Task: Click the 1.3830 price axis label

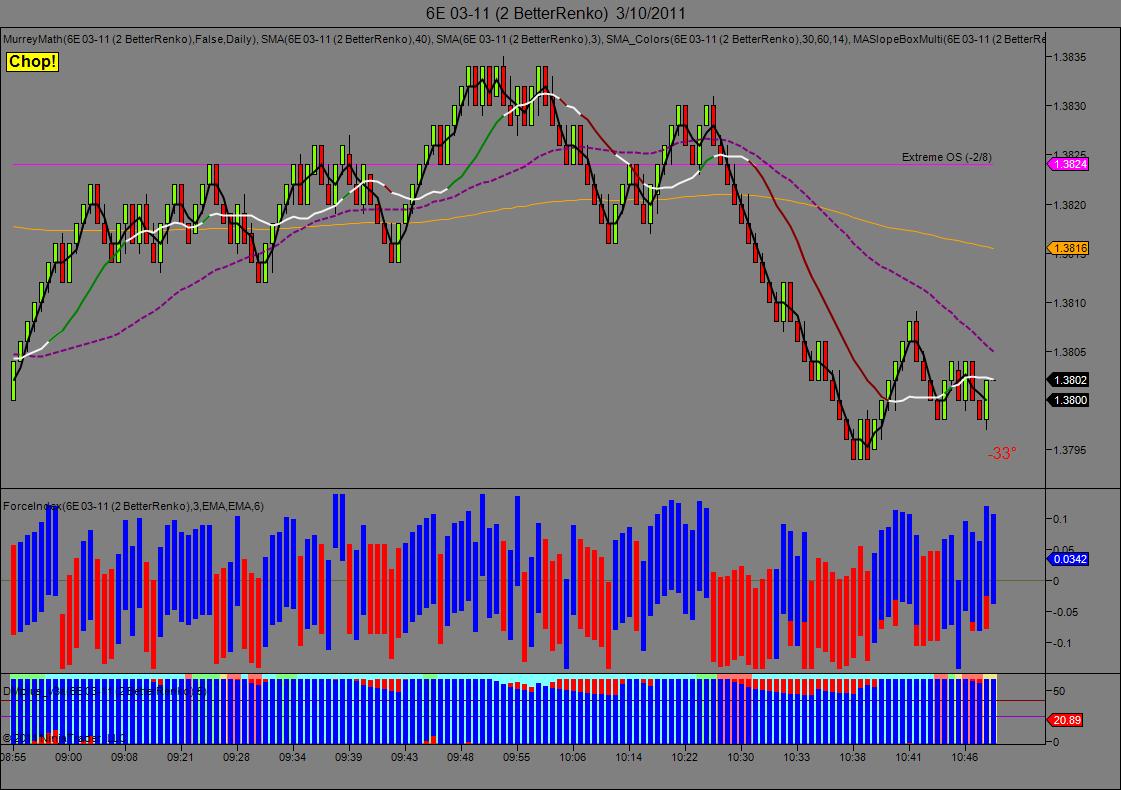Action: [1070, 106]
